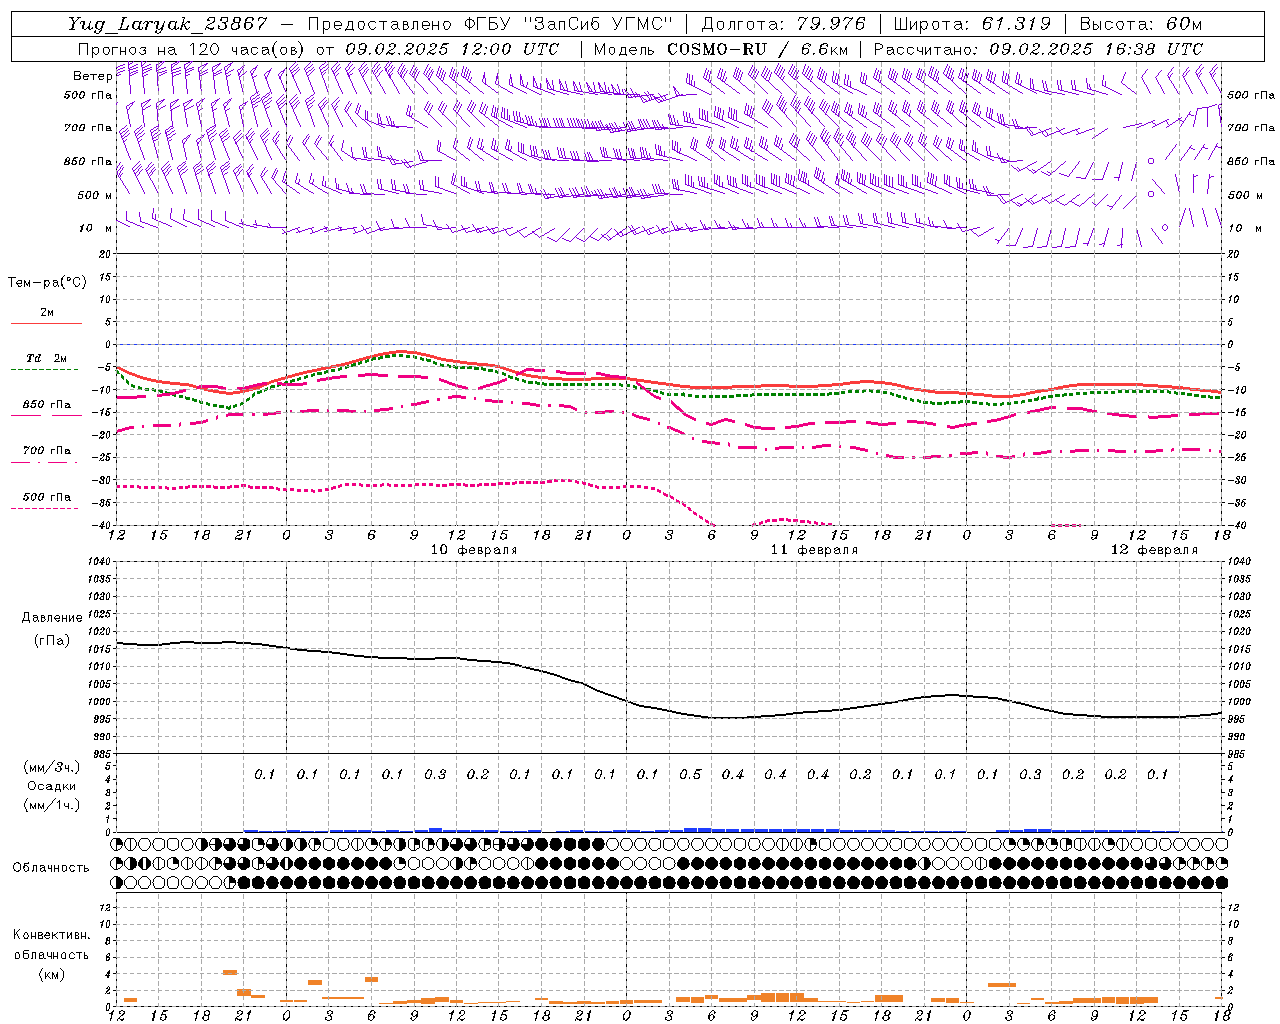Click the station title Yug_Laryak_23867
Viewport: 1280px width, 1024px height.
tap(167, 24)
